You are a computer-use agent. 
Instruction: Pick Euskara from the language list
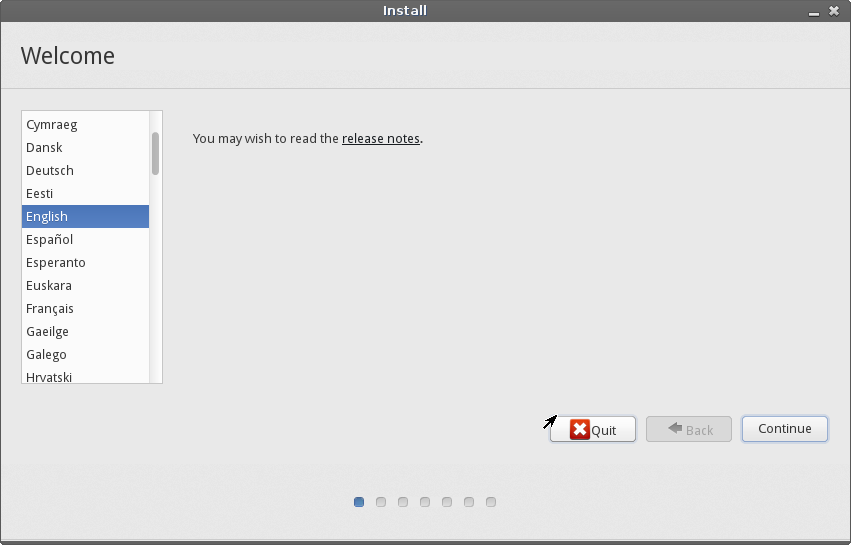pyautogui.click(x=85, y=286)
